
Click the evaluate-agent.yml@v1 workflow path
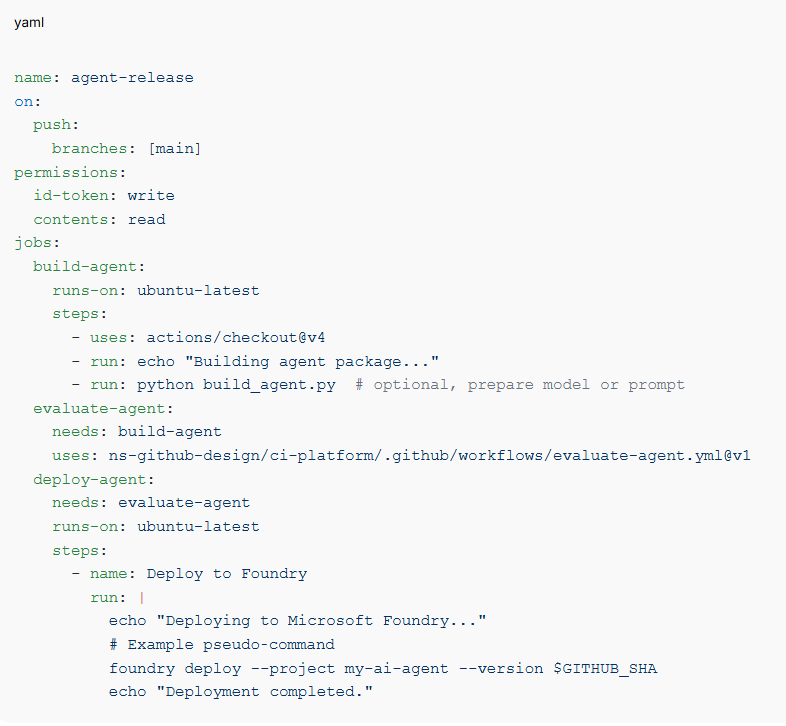[430, 456]
